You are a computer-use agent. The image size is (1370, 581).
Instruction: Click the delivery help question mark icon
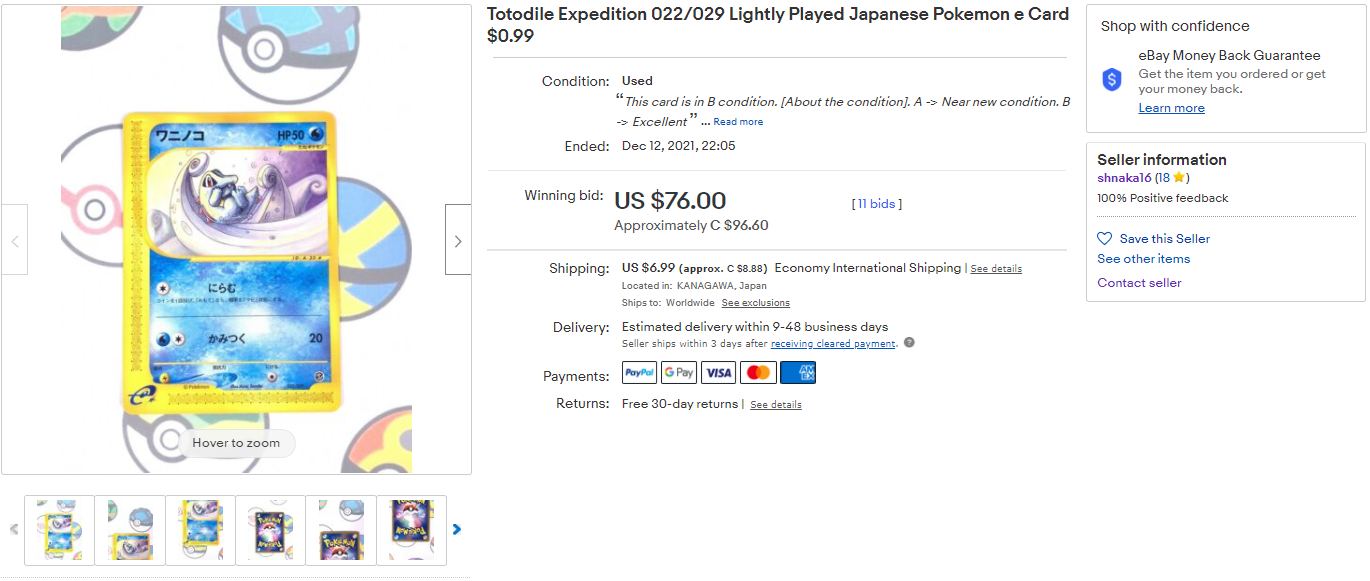click(x=909, y=343)
